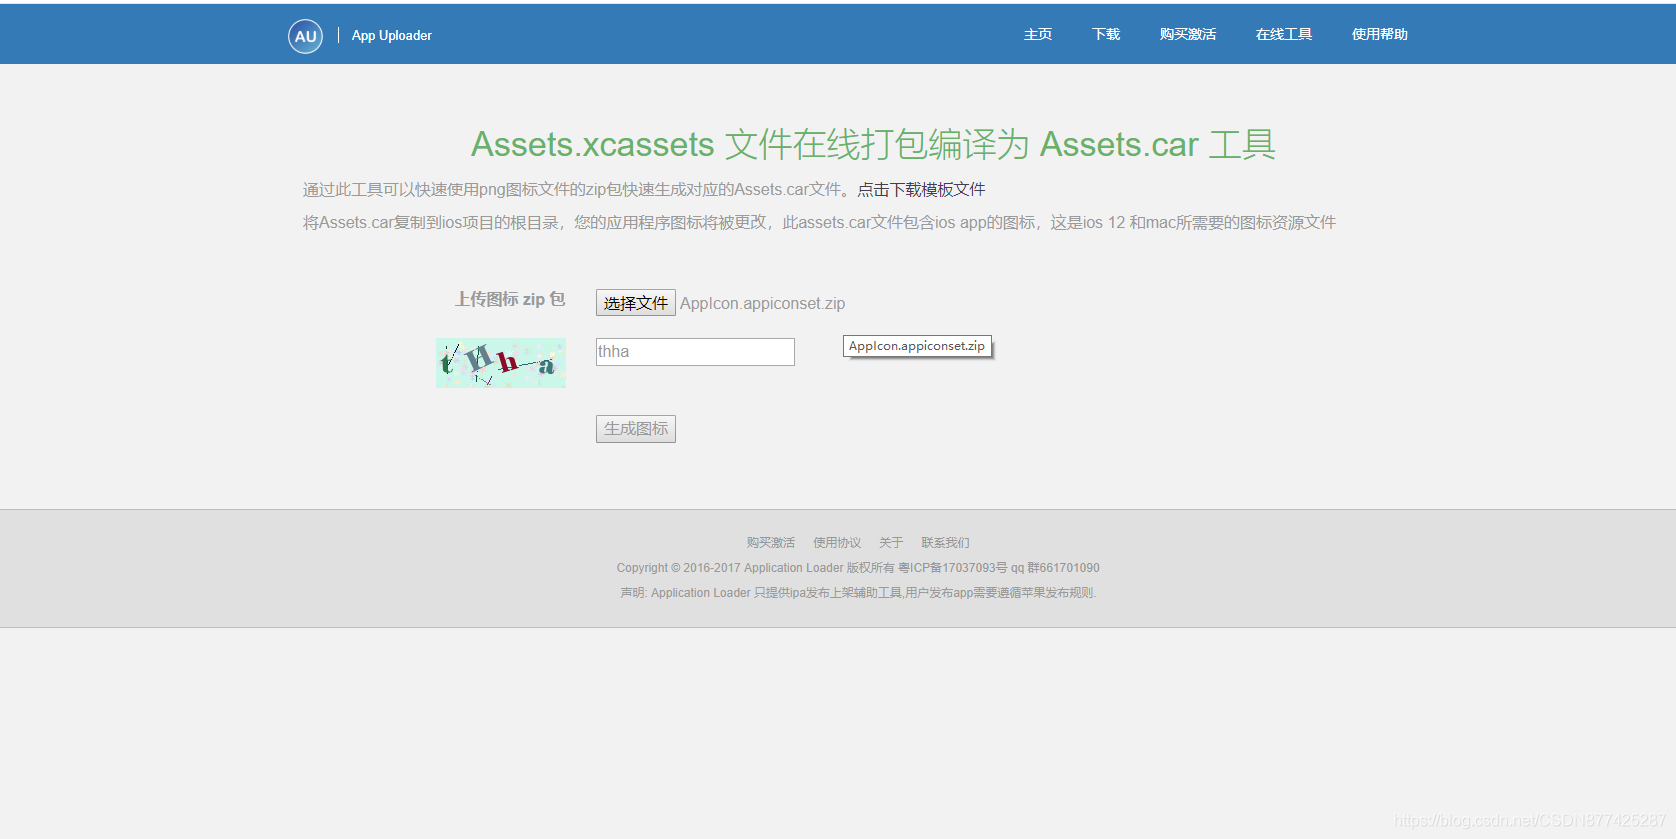Image resolution: width=1676 pixels, height=839 pixels.
Task: Focus the captcha input field containing thha
Action: pyautogui.click(x=695, y=352)
